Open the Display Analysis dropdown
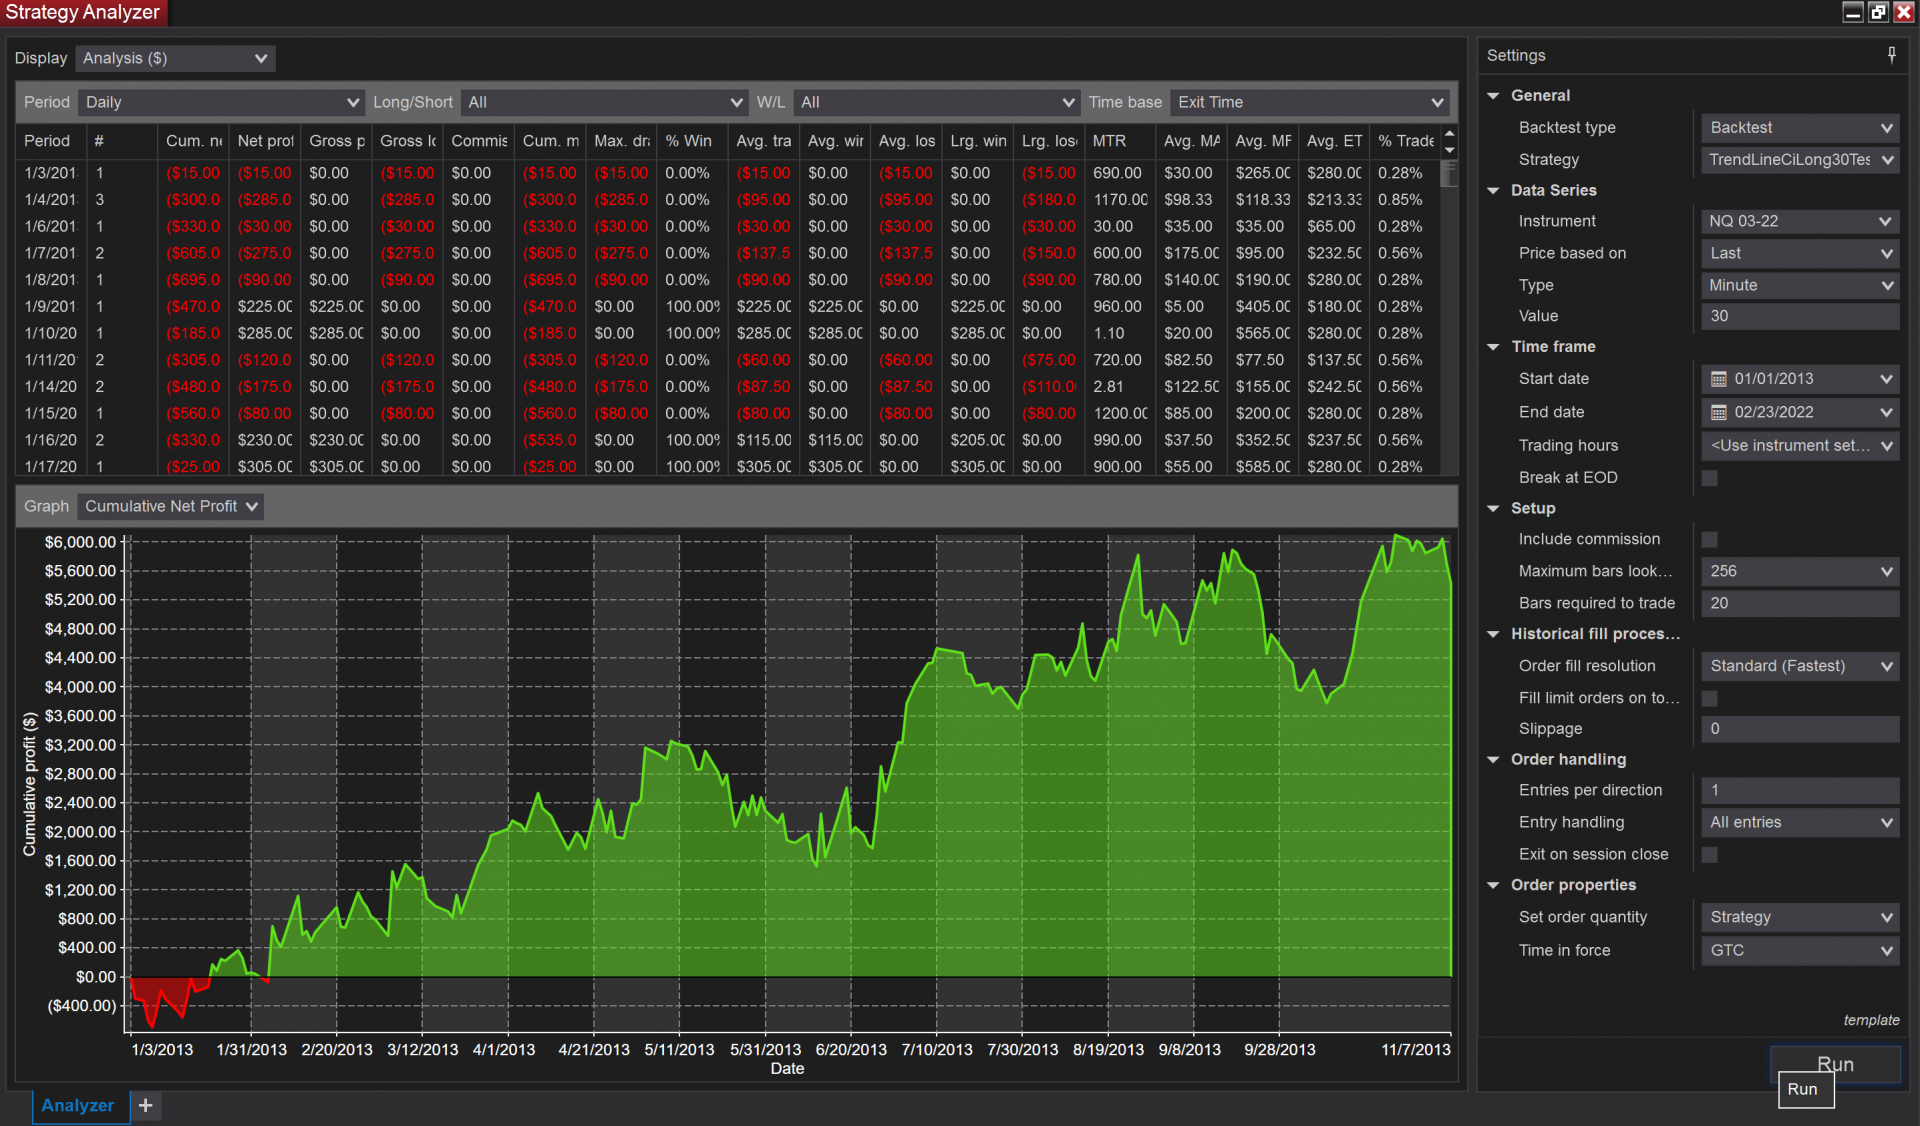The width and height of the screenshot is (1920, 1126). pos(175,58)
